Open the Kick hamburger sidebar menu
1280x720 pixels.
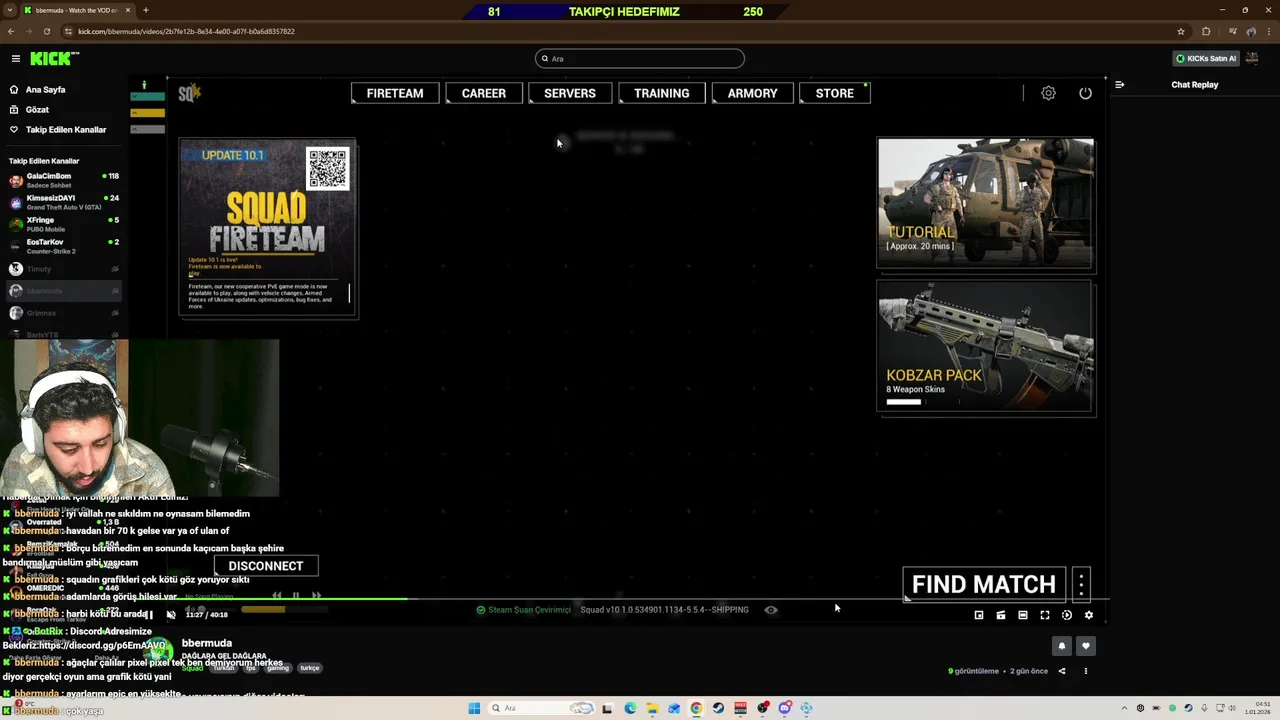[x=15, y=59]
